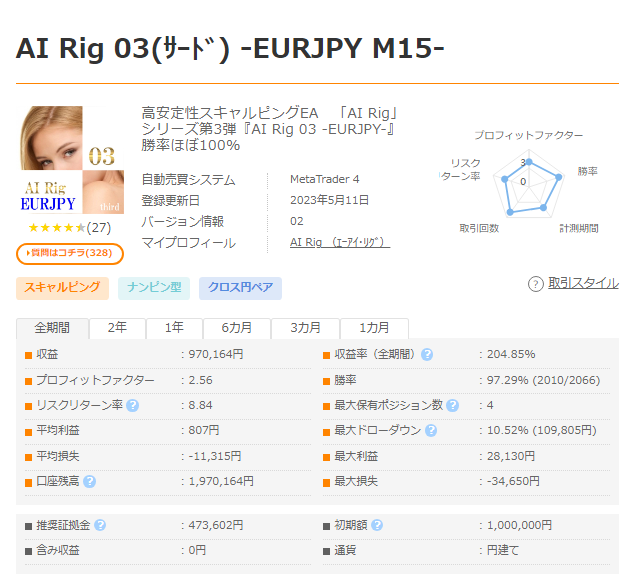638x581 pixels.
Task: Click the 平均利益 value 807円
Action: click(x=203, y=430)
